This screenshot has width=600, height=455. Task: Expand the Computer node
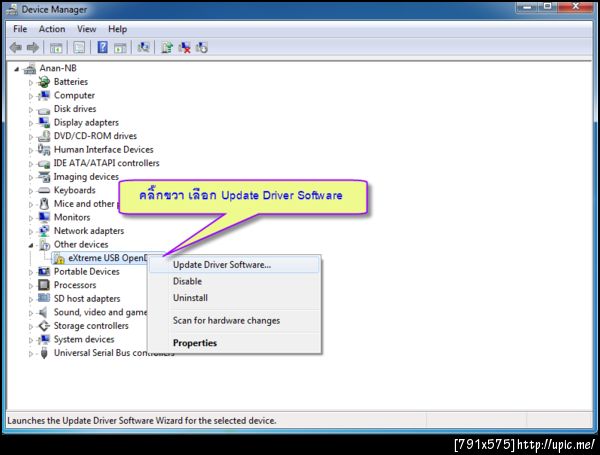tap(31, 96)
